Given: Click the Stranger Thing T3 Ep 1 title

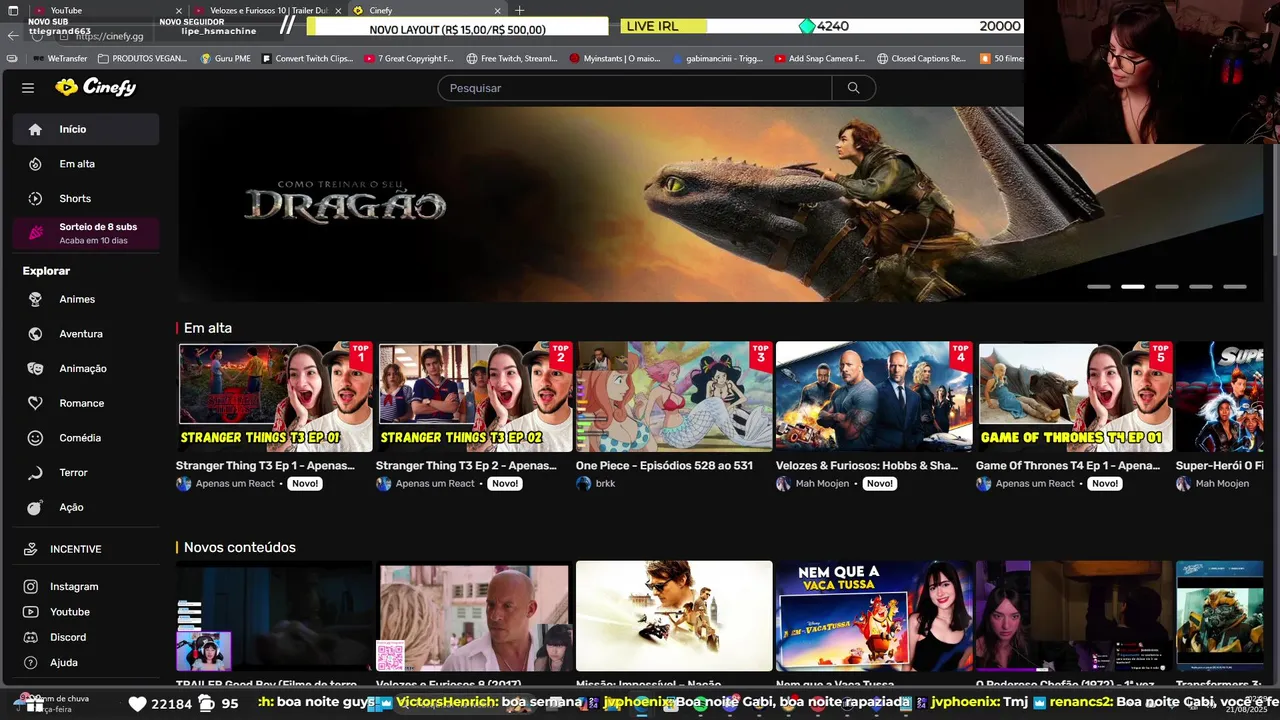Looking at the screenshot, I should click(265, 466).
